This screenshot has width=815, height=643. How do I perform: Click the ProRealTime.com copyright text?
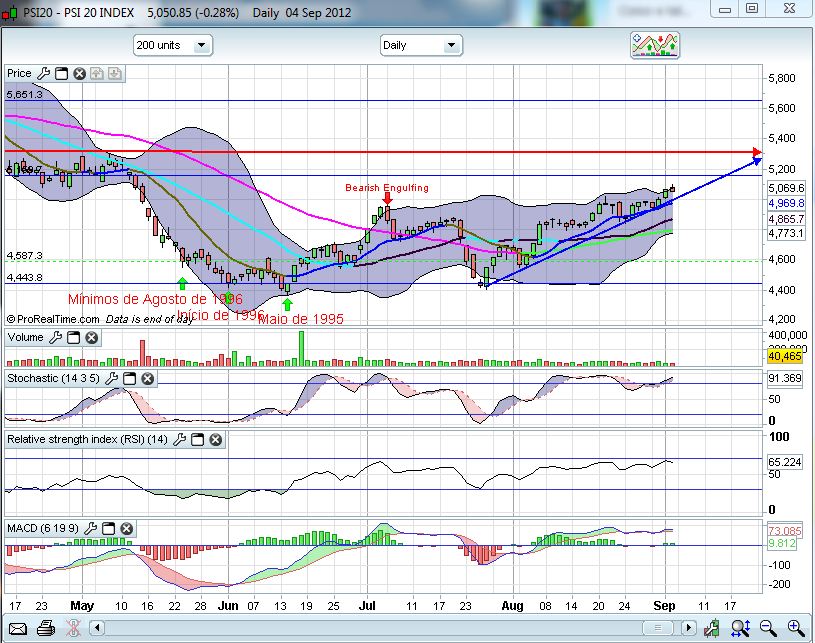coord(52,319)
